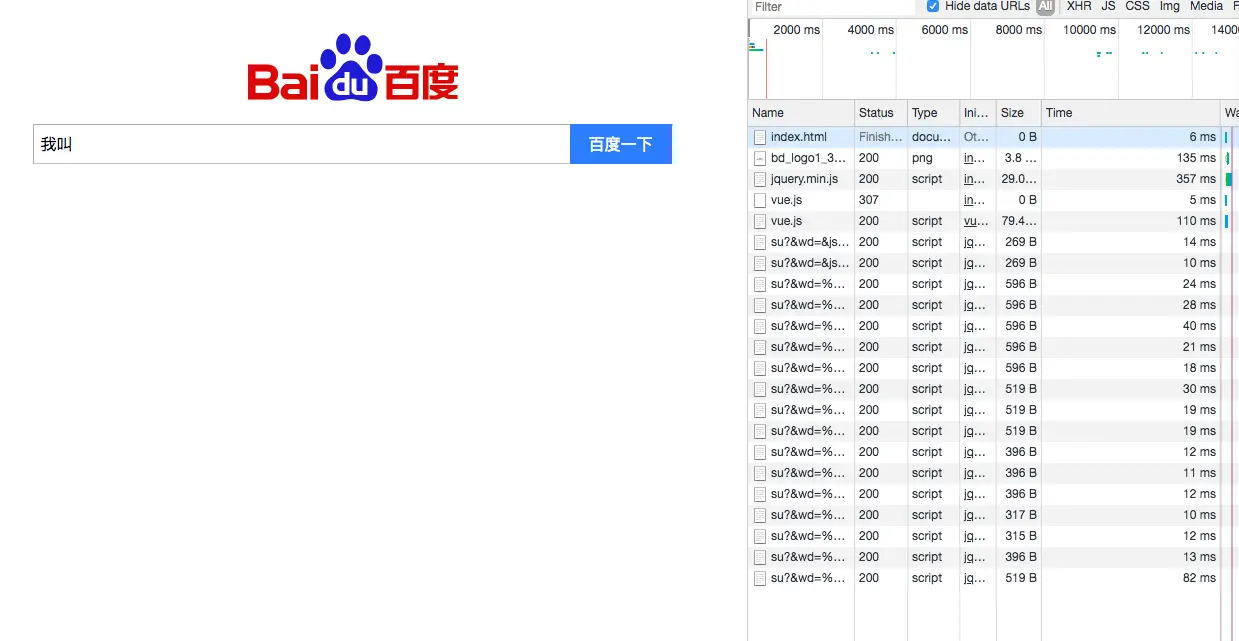Sort by the Ini... initiator column header
Viewport: 1239px width, 641px height.
(977, 113)
